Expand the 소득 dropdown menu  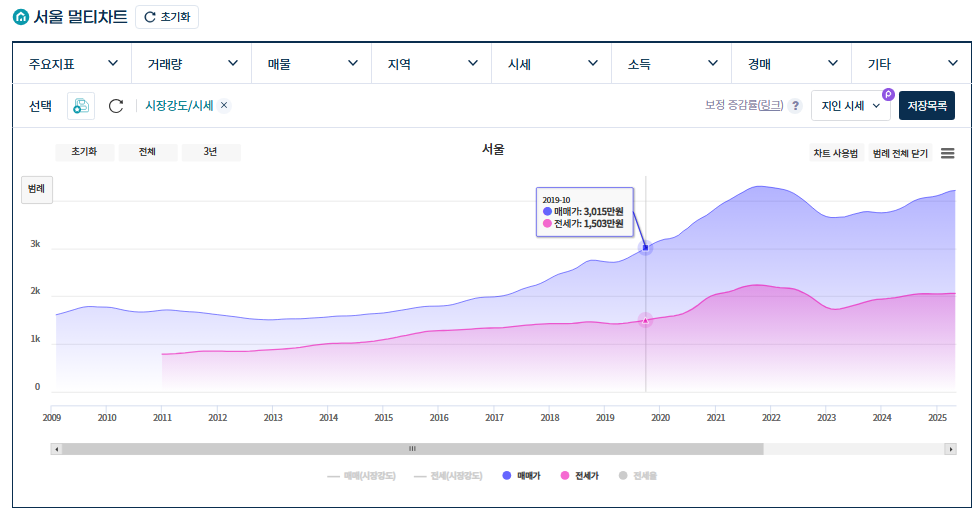[672, 63]
